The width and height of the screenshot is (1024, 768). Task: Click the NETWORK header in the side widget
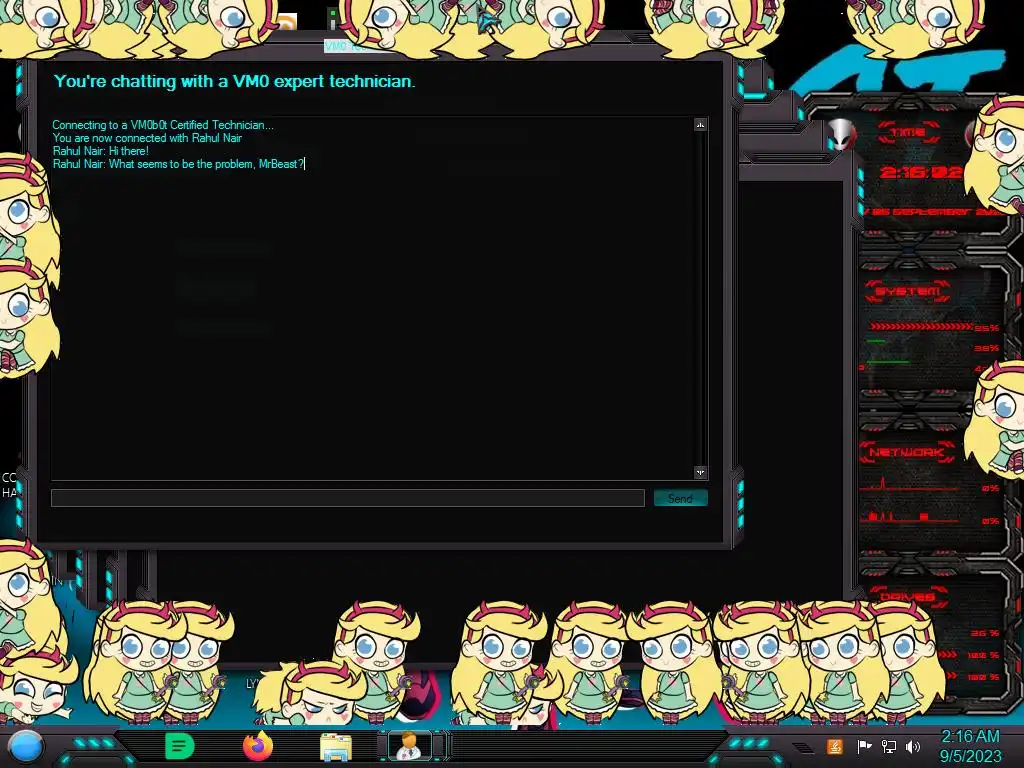[x=906, y=452]
